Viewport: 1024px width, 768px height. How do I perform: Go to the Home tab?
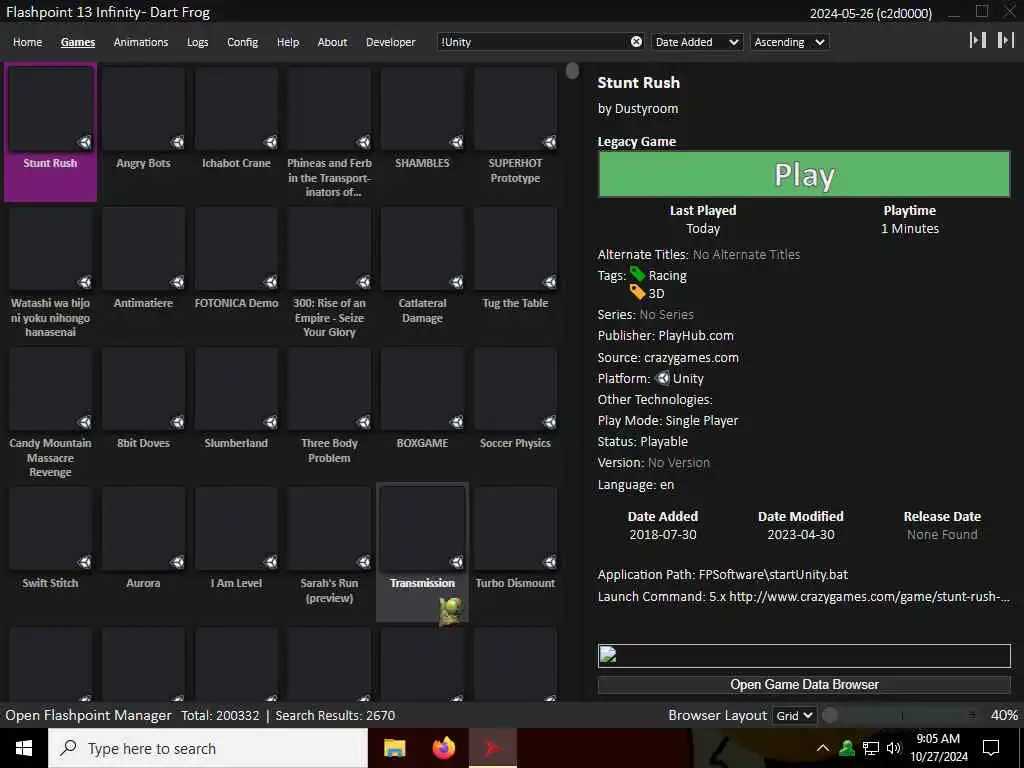(27, 42)
